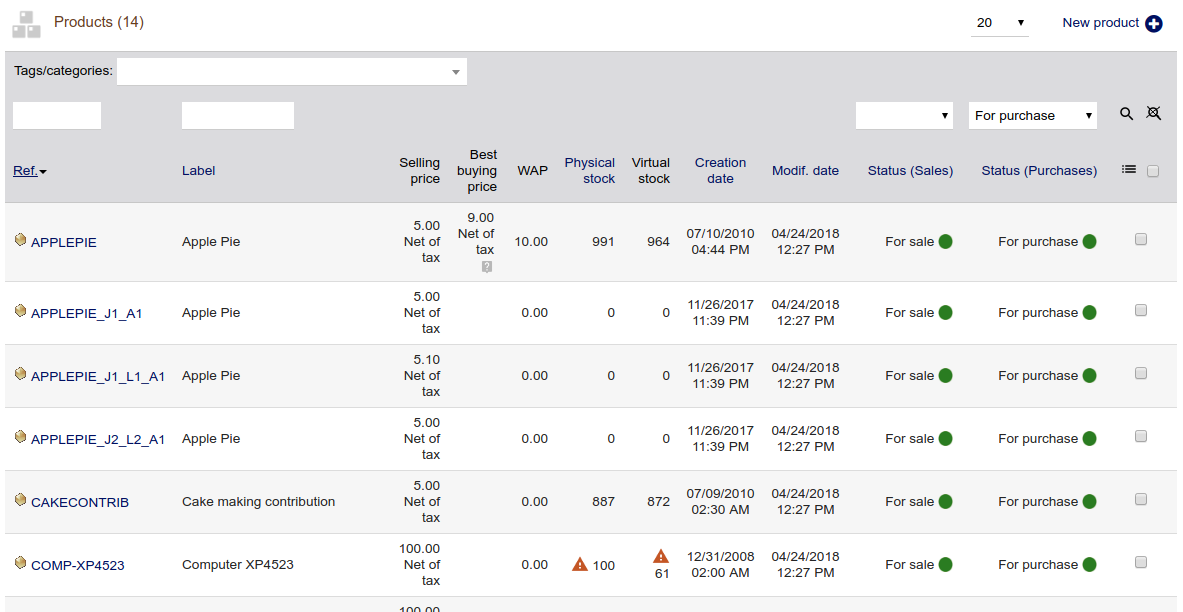Open the APPLEPIE_J1_L1_A1 product link

(x=98, y=377)
